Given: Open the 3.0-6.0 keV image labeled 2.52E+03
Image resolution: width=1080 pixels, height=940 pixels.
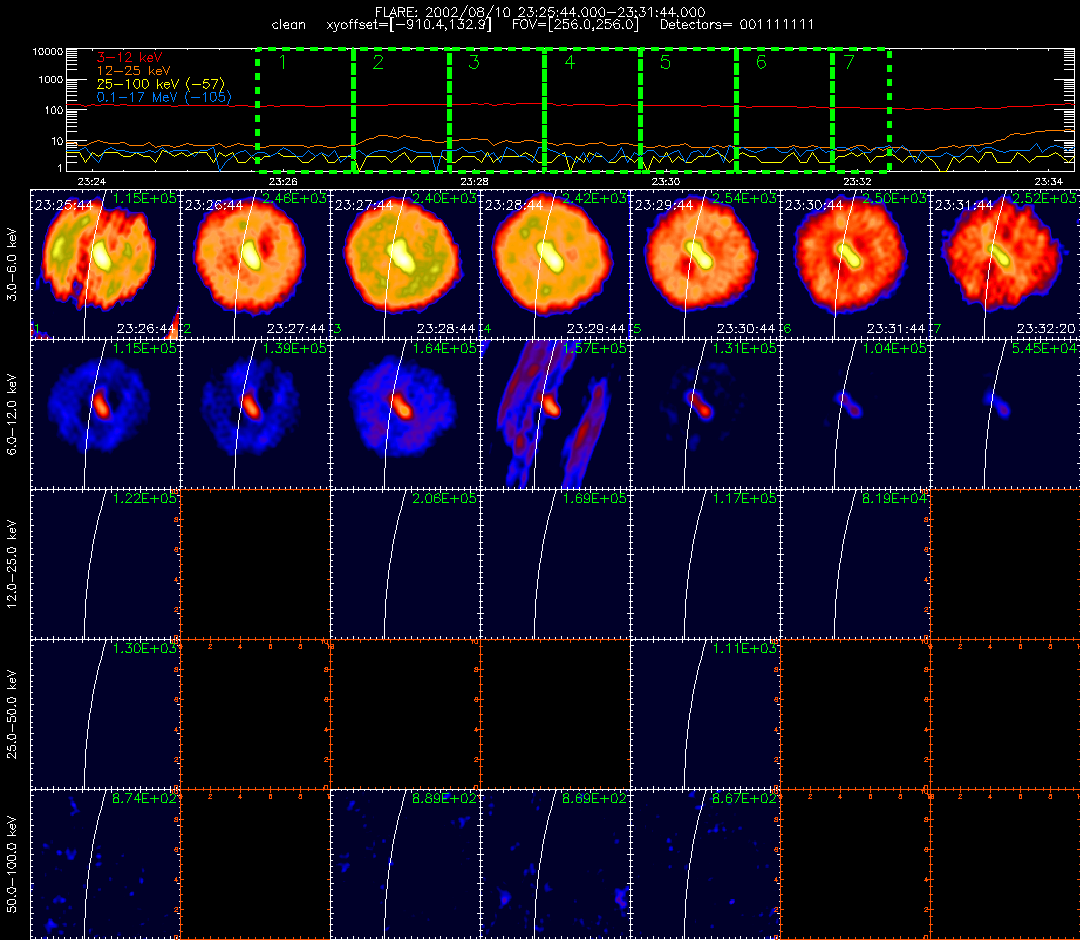Looking at the screenshot, I should [x=1006, y=264].
